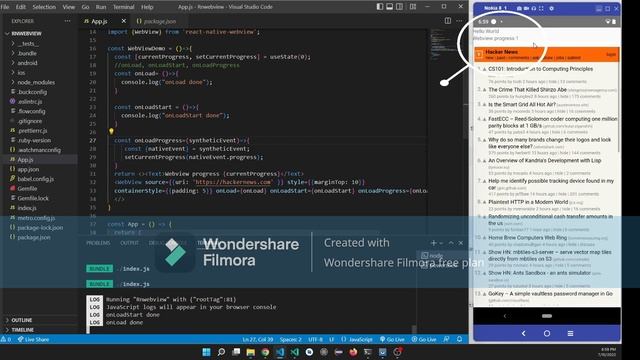Toggle the bottom panel layout icon
This screenshot has width=640, height=360.
pyautogui.click(x=389, y=7)
